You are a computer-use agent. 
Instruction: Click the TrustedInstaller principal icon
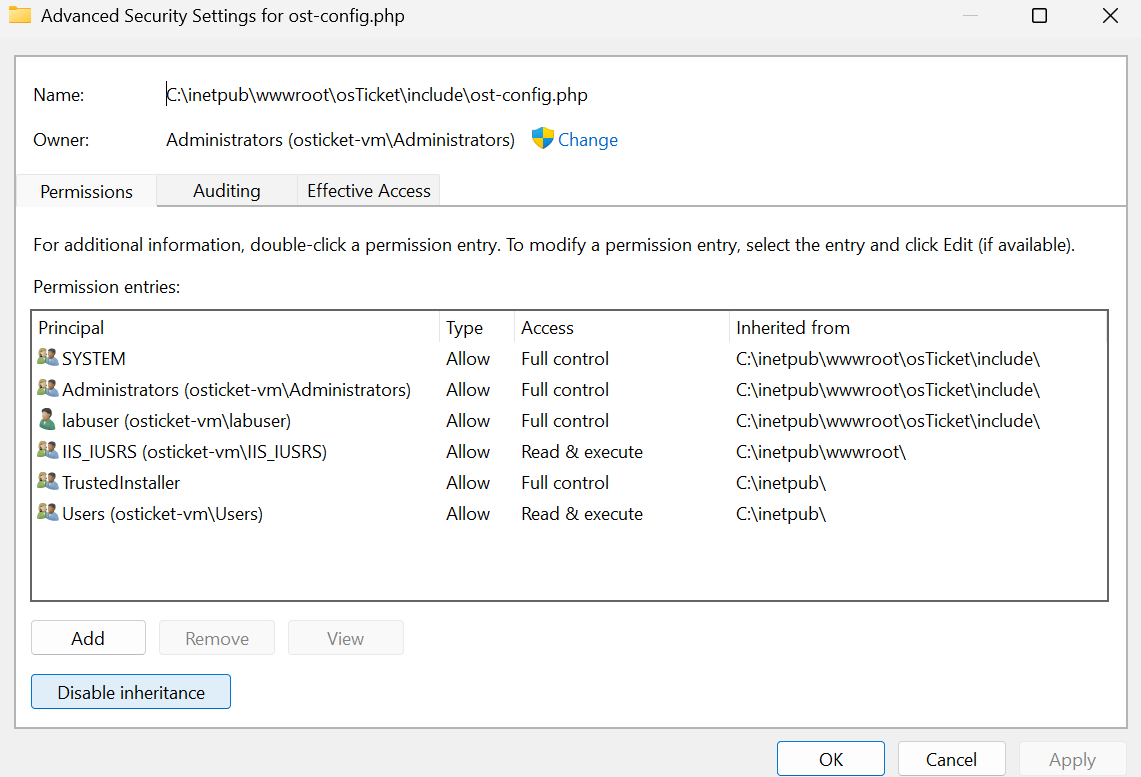coord(48,482)
